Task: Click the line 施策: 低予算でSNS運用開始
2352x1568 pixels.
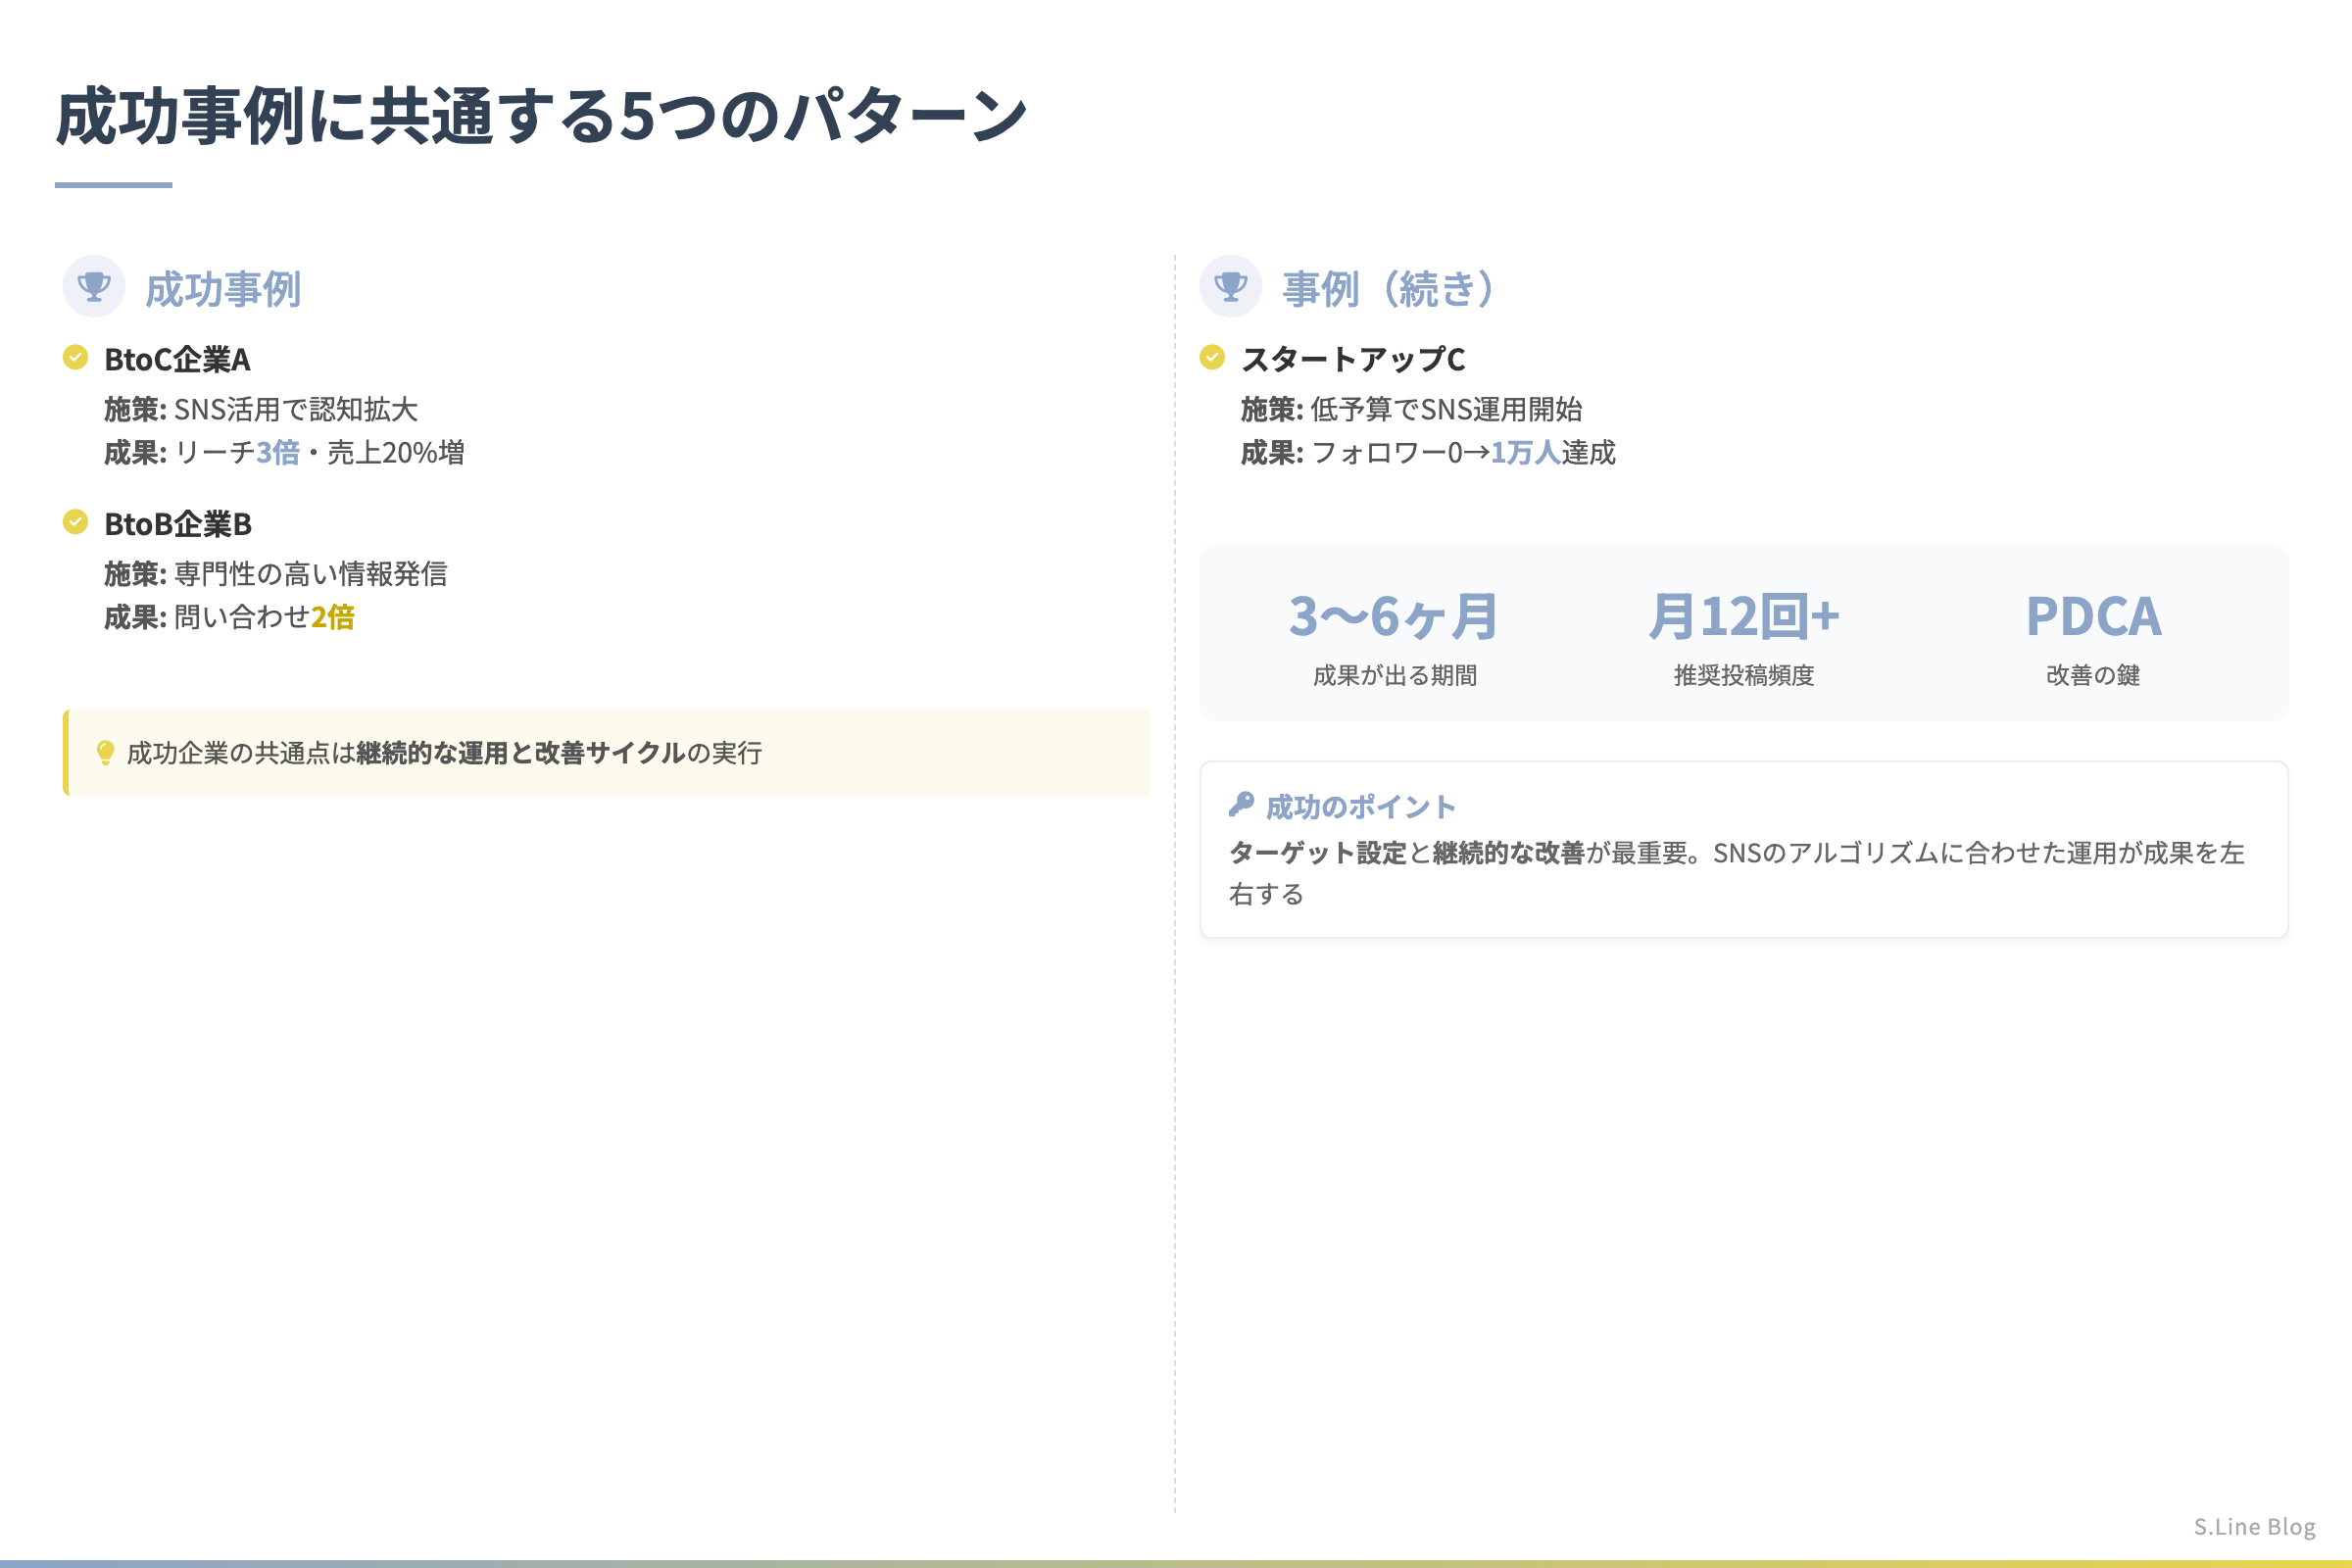Action: pyautogui.click(x=1412, y=409)
